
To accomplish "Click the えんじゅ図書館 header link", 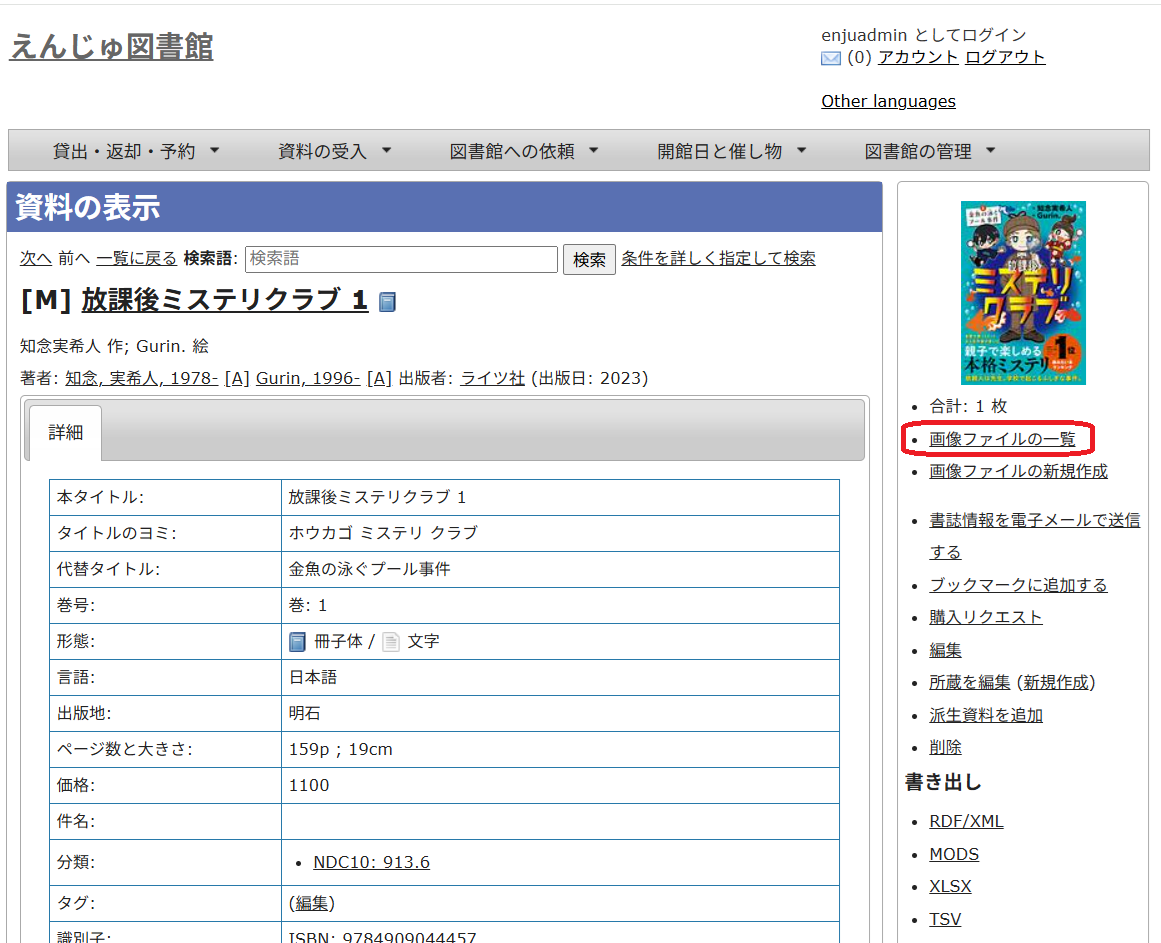I will click(110, 48).
